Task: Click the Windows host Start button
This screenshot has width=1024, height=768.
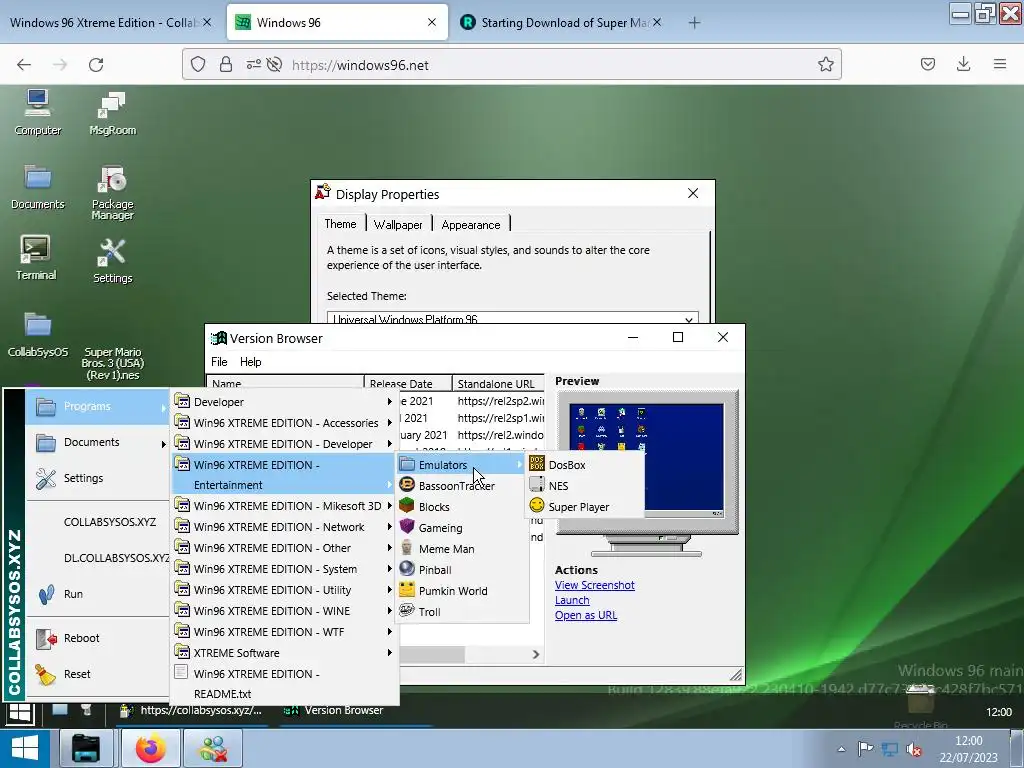Action: pyautogui.click(x=25, y=748)
